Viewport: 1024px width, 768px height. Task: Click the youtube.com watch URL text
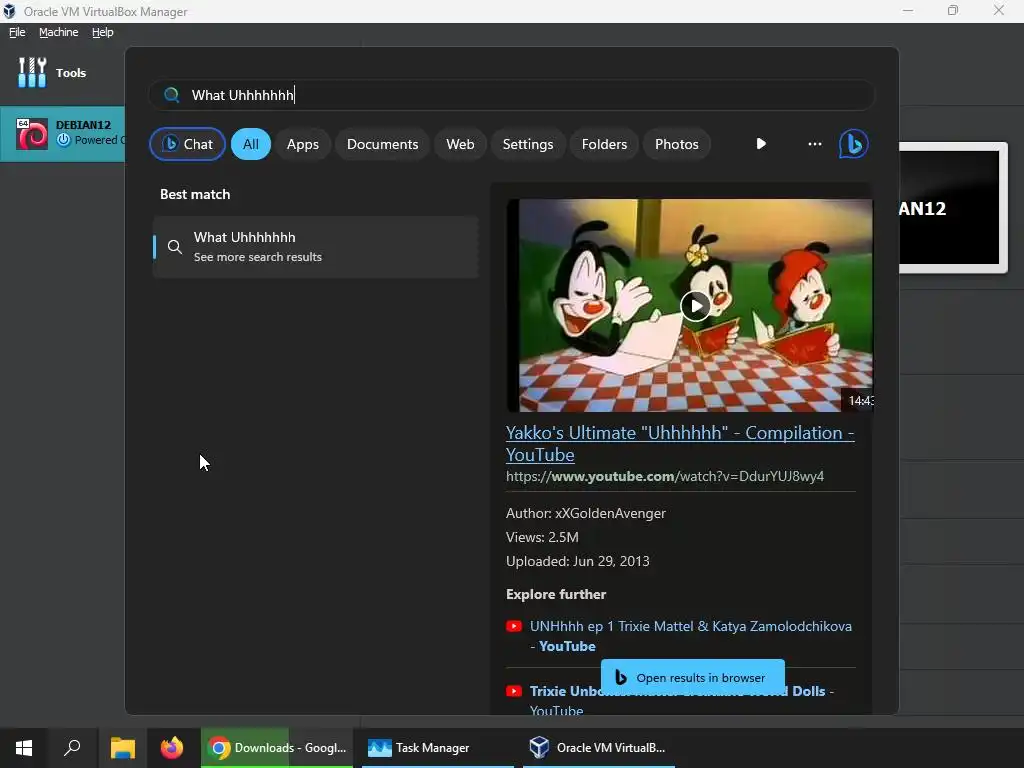665,476
